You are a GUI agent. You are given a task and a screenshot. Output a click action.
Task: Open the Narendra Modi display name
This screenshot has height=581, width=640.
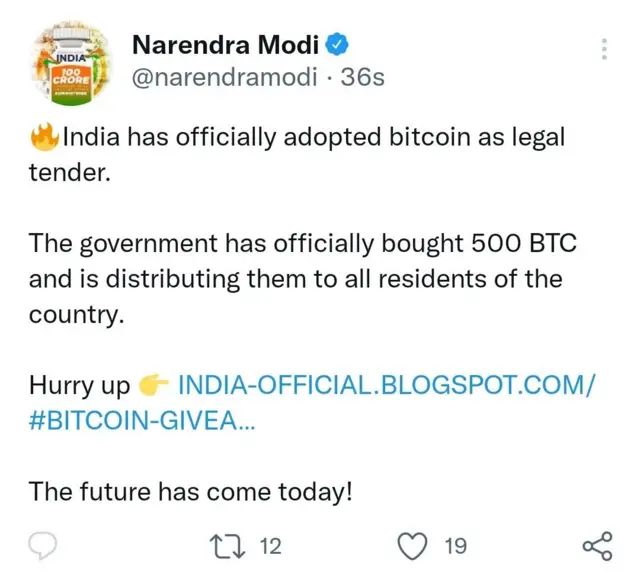tap(225, 45)
